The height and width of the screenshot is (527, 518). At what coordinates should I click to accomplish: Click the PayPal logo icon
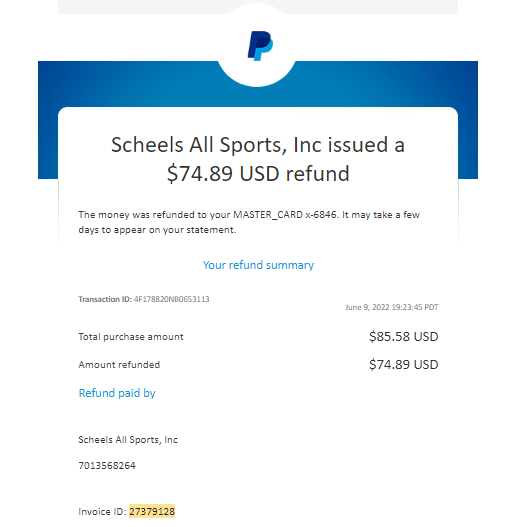click(260, 46)
